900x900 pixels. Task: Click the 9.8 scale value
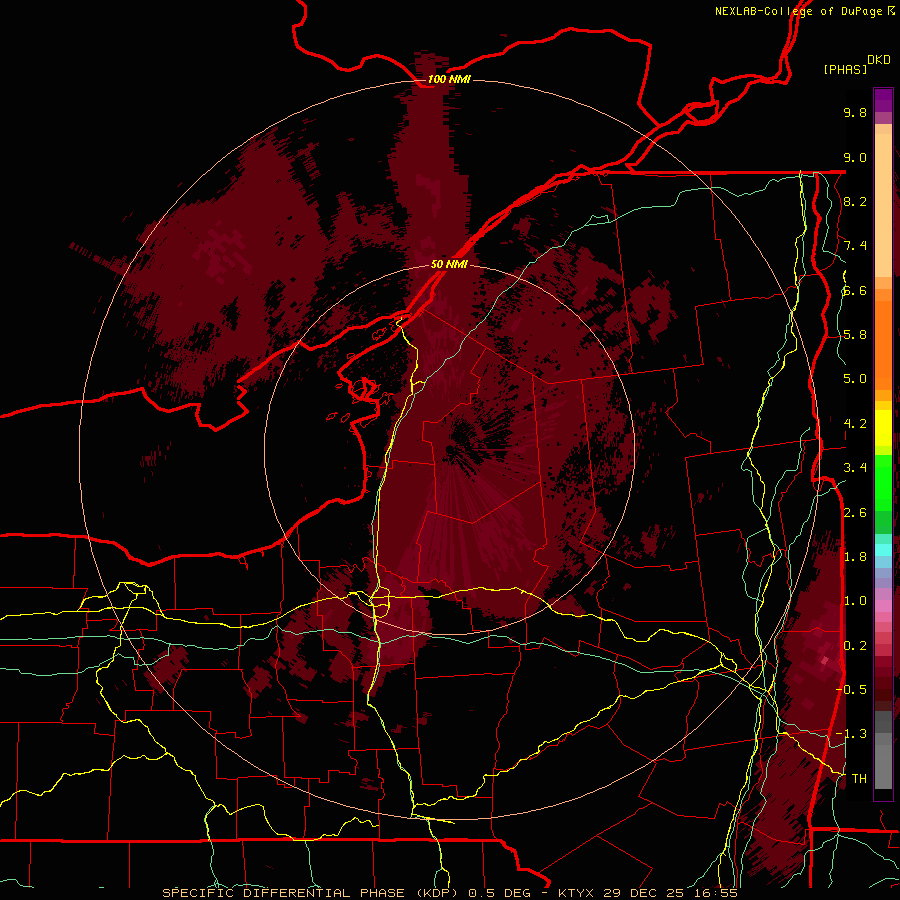pos(855,113)
